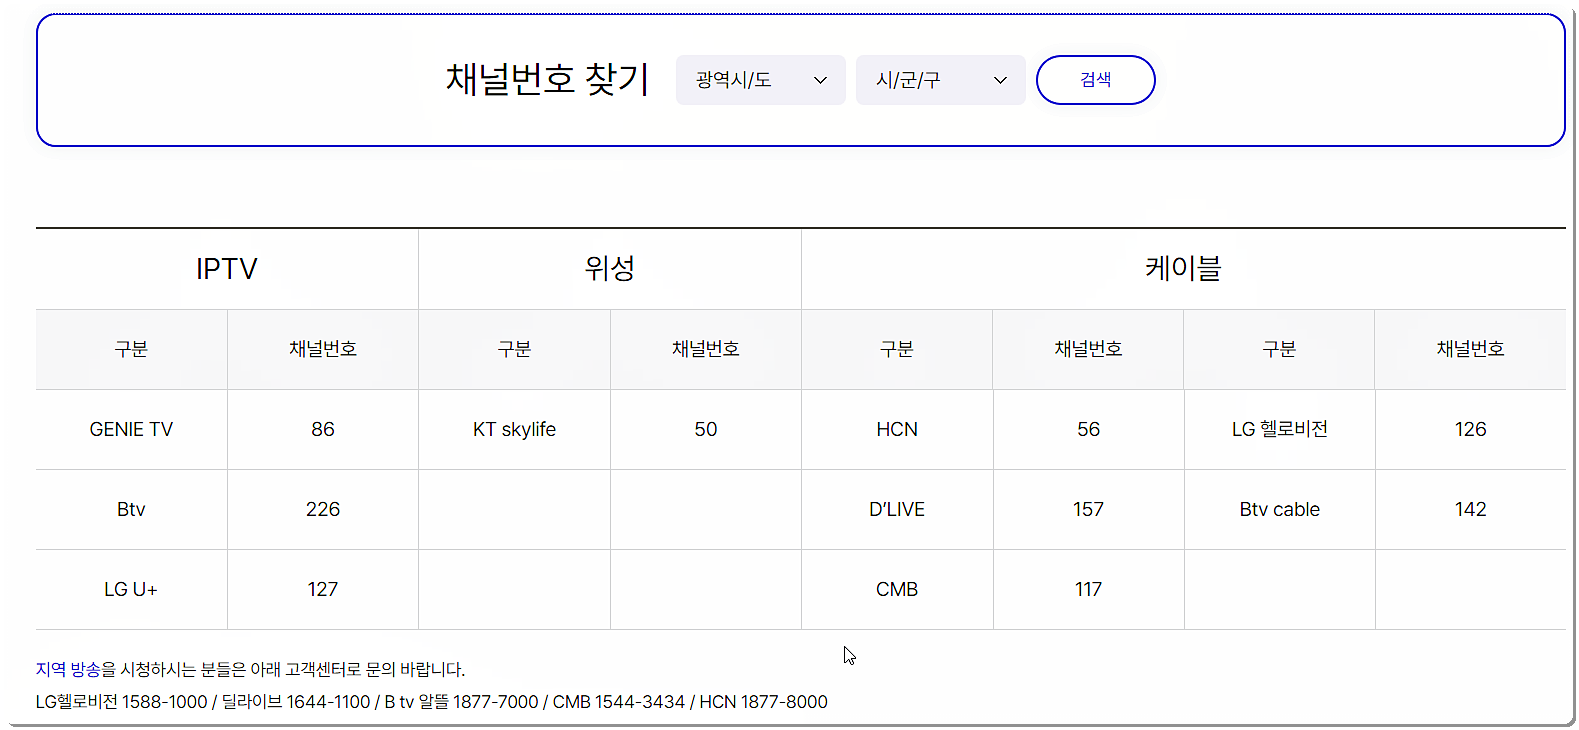Select the LG U+ cell

tap(131, 589)
